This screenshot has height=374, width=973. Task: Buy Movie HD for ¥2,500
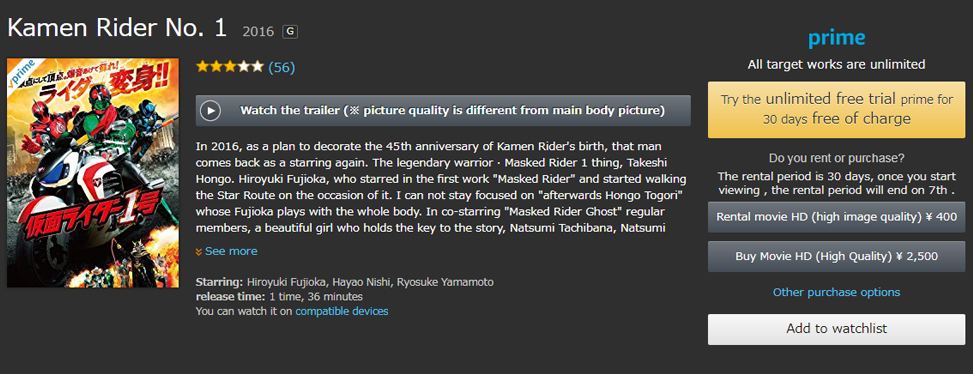click(836, 256)
